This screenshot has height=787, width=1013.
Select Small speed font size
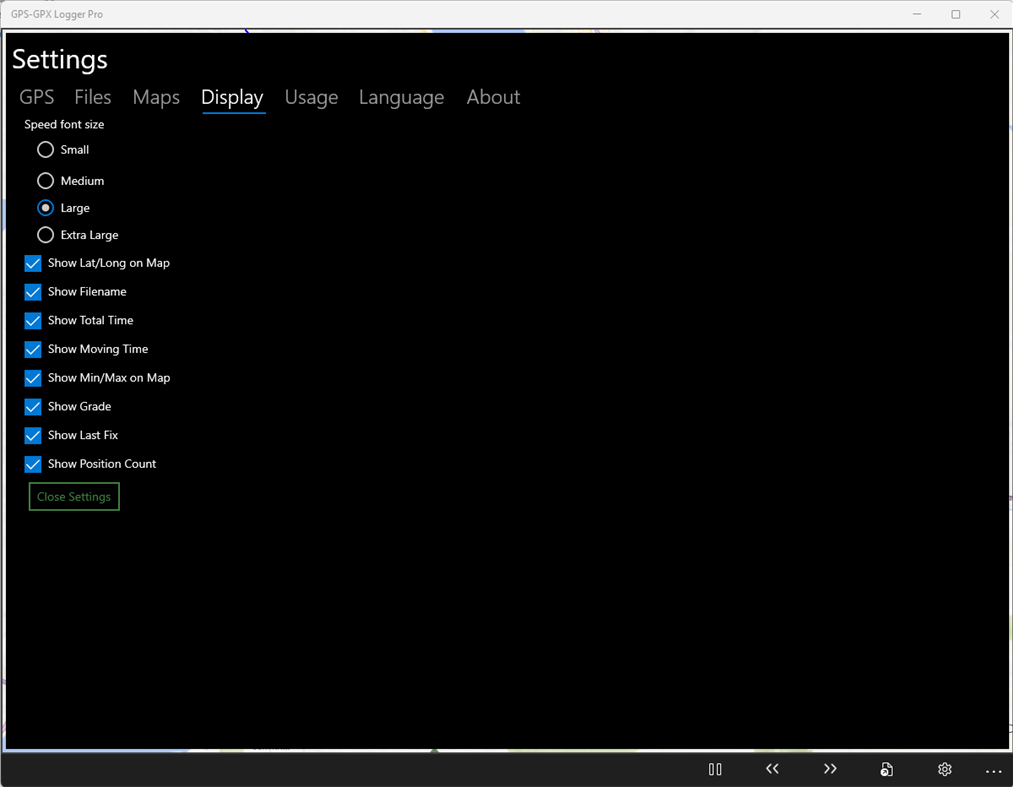click(x=45, y=149)
